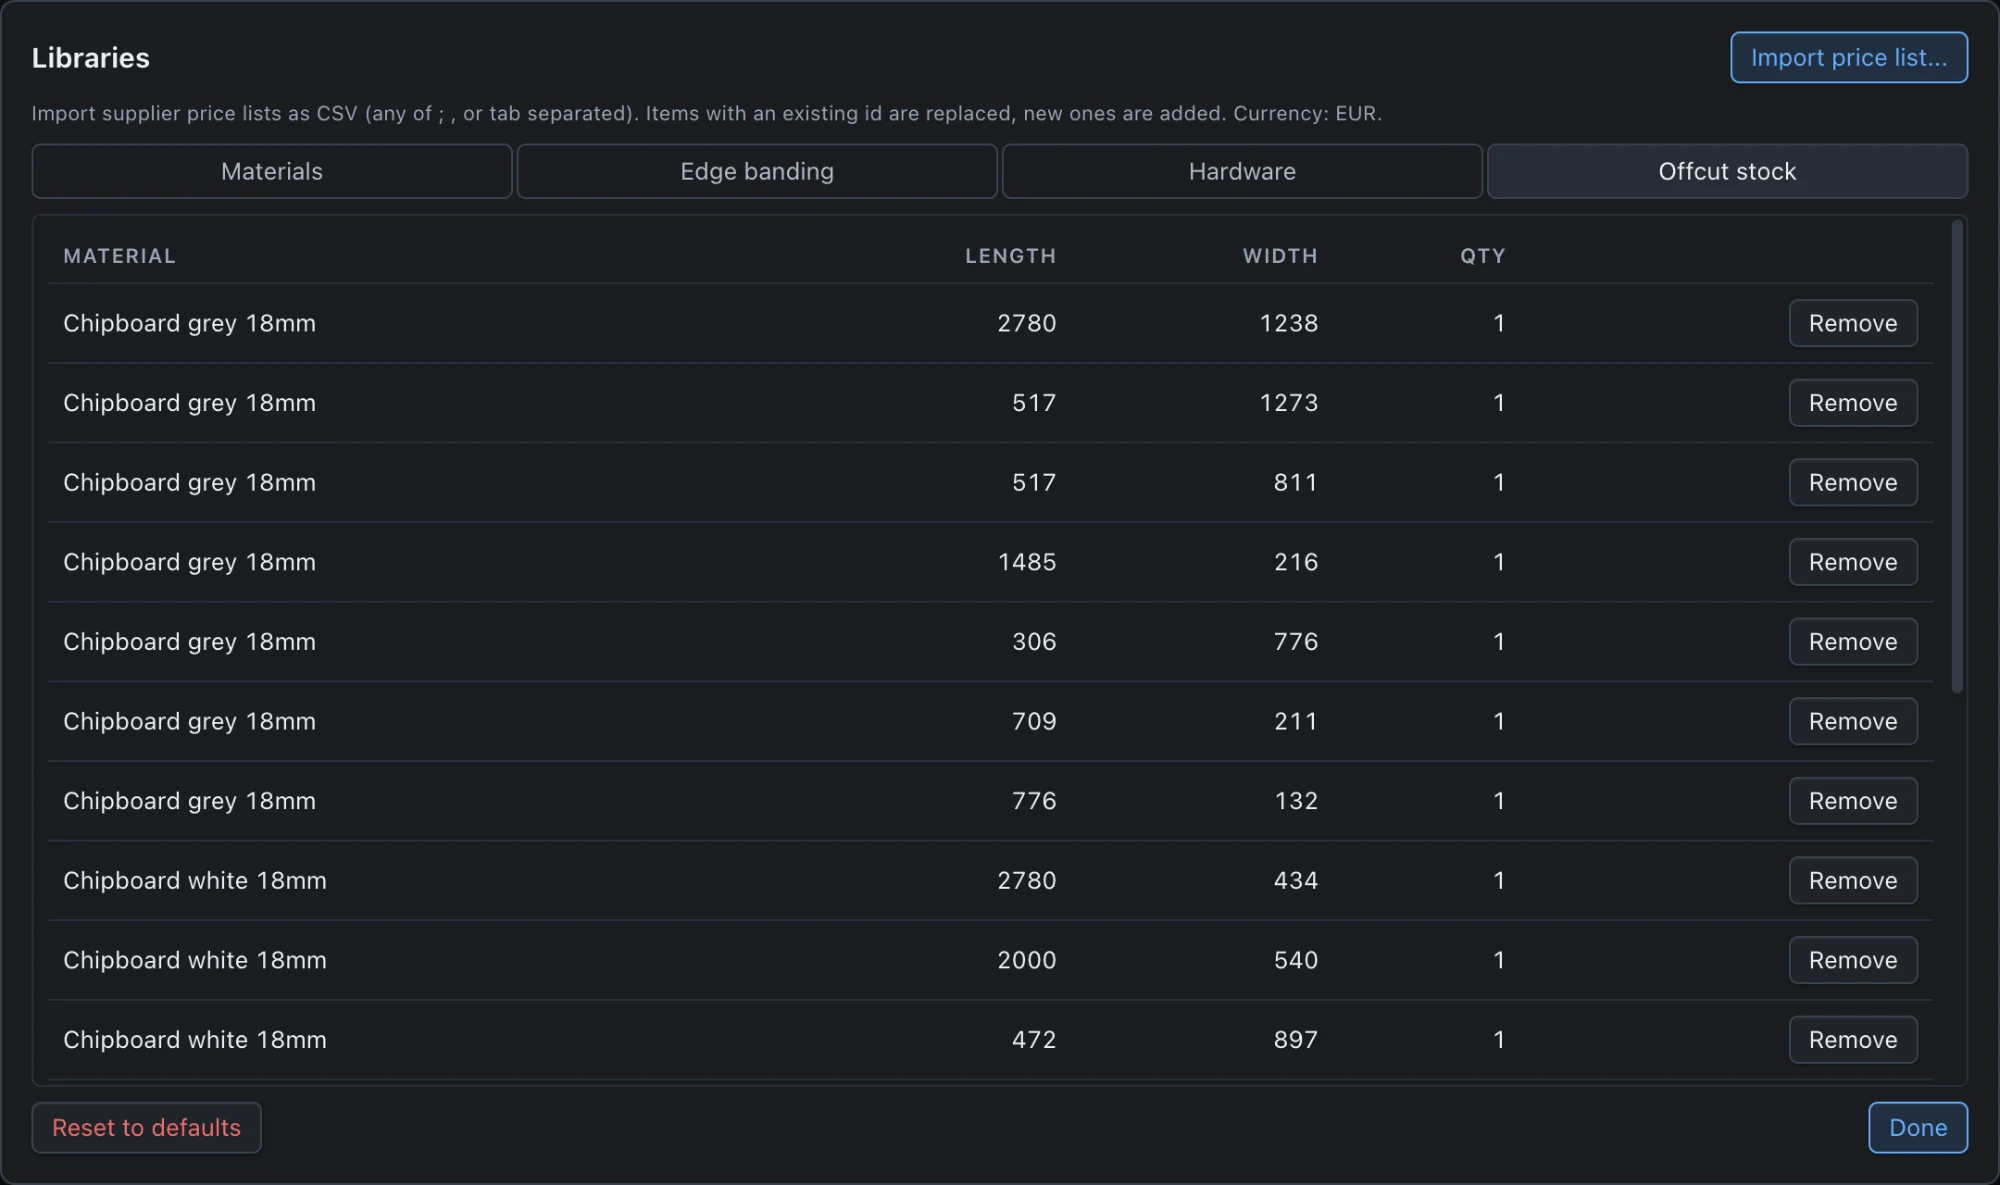
Task: Remove the white chipboard 2780 x 434 offcut
Action: click(1852, 881)
